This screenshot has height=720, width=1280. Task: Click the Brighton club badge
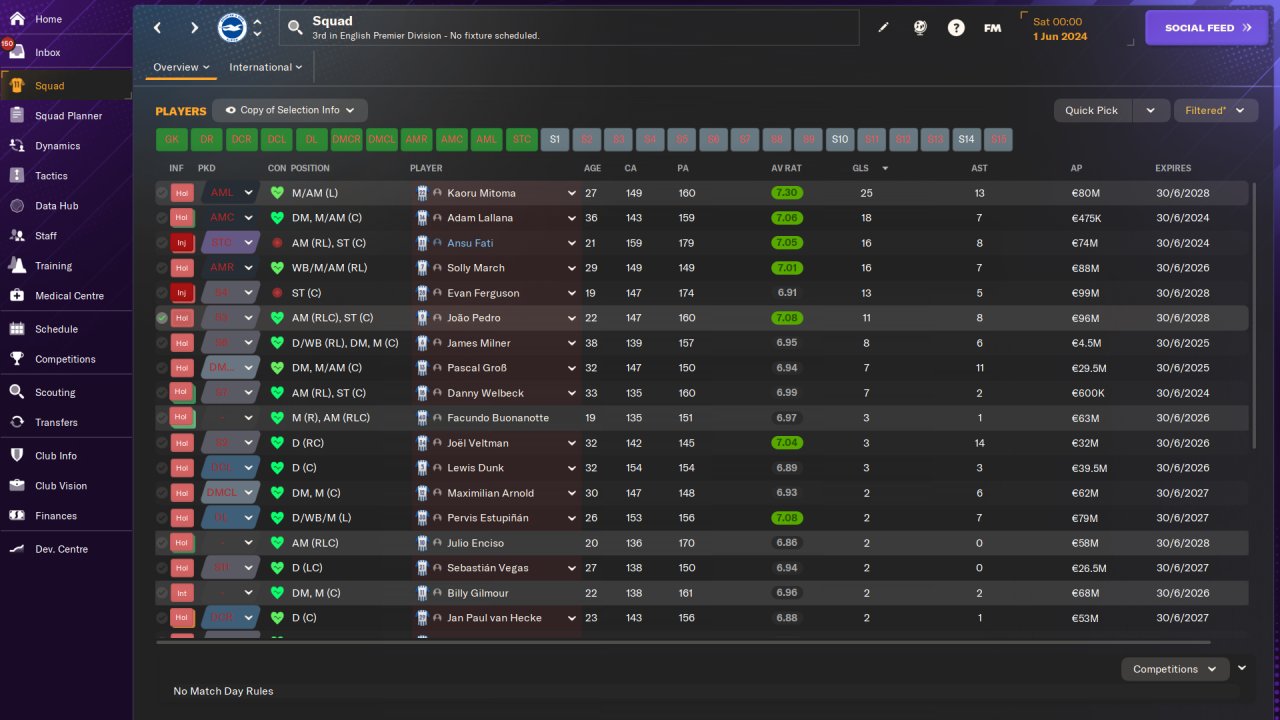[232, 27]
